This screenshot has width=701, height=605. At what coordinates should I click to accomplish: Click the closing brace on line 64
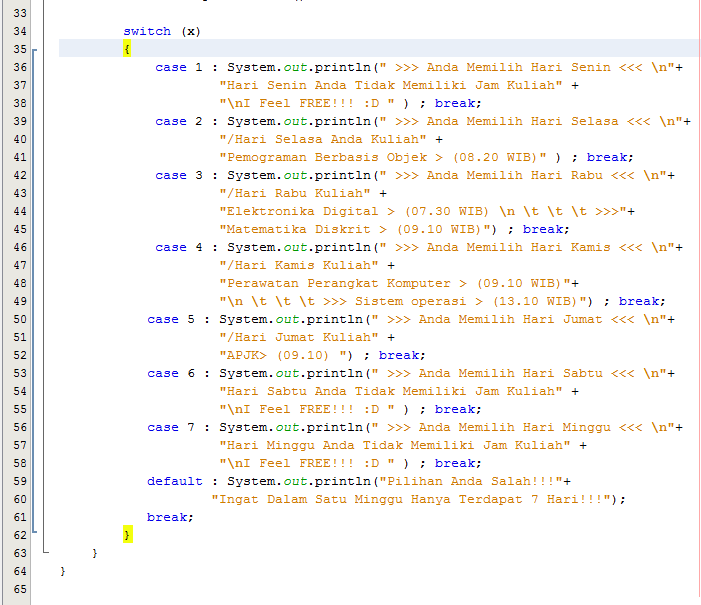[63, 571]
